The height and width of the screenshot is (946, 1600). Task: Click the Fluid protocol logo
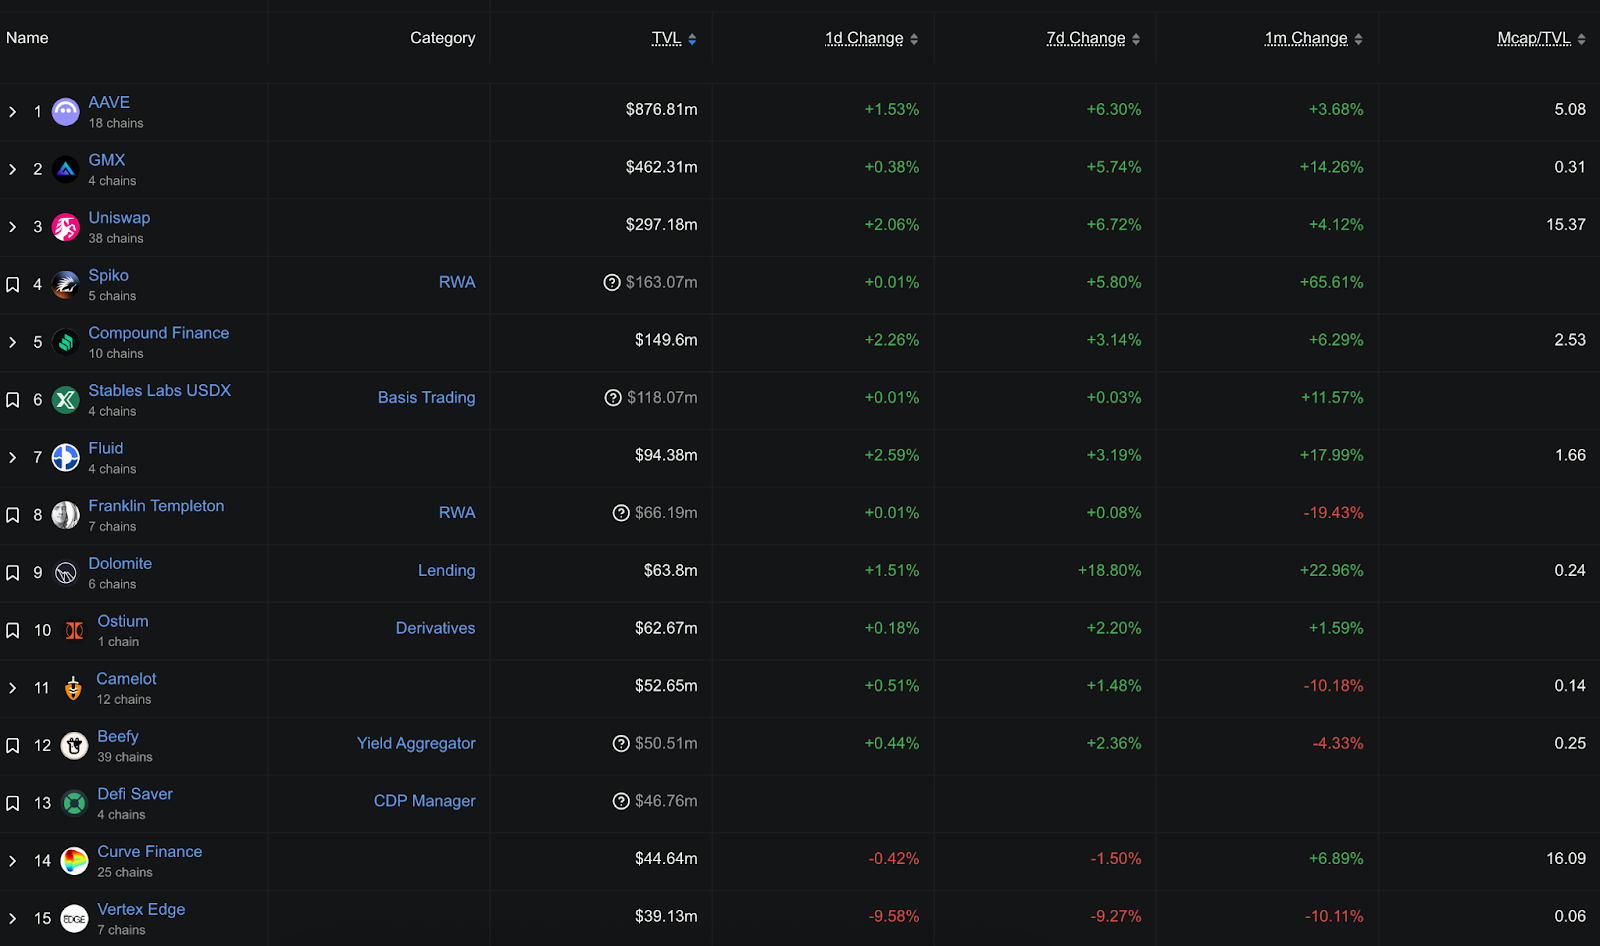(x=66, y=458)
